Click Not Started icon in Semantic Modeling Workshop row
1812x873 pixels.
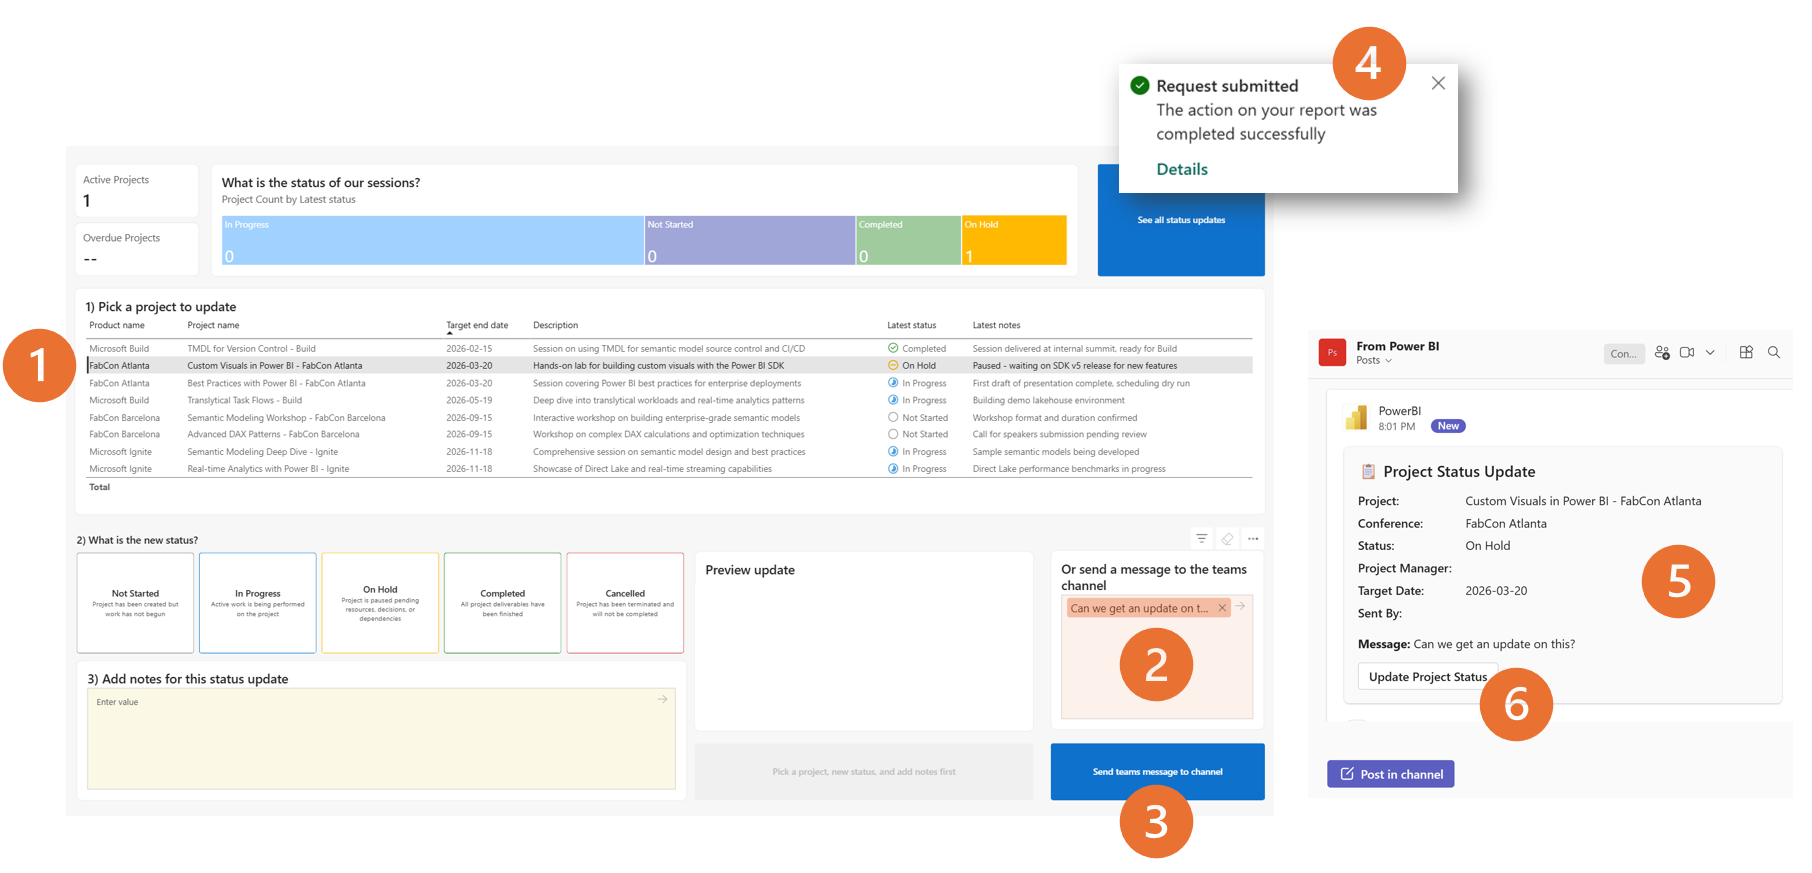point(893,417)
